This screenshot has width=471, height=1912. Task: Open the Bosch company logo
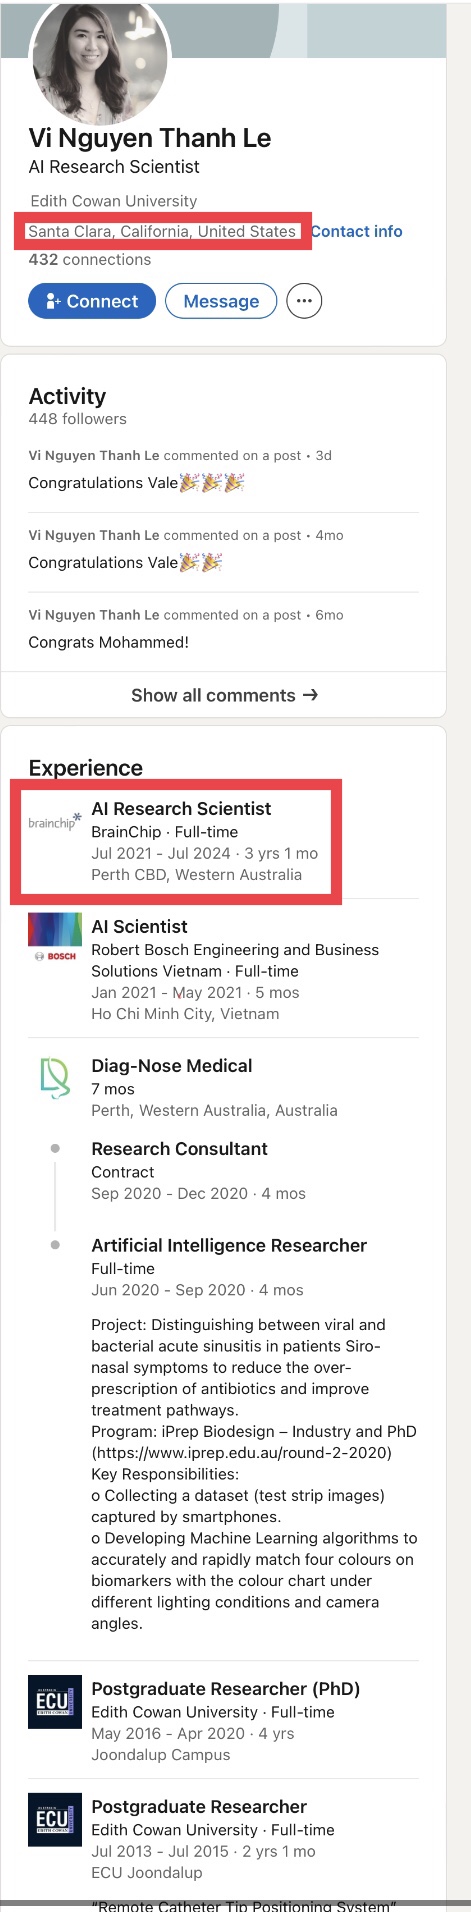[x=55, y=938]
